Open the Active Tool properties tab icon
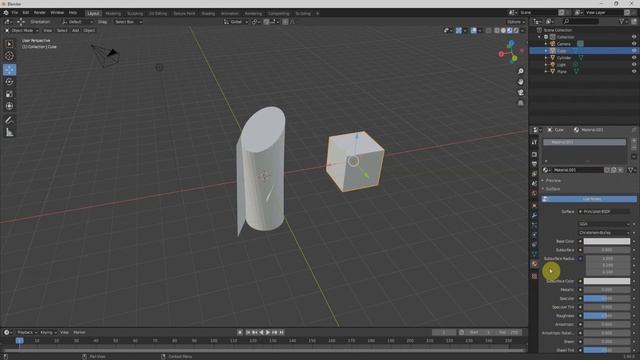Image resolution: width=640 pixels, height=360 pixels. [x=534, y=142]
